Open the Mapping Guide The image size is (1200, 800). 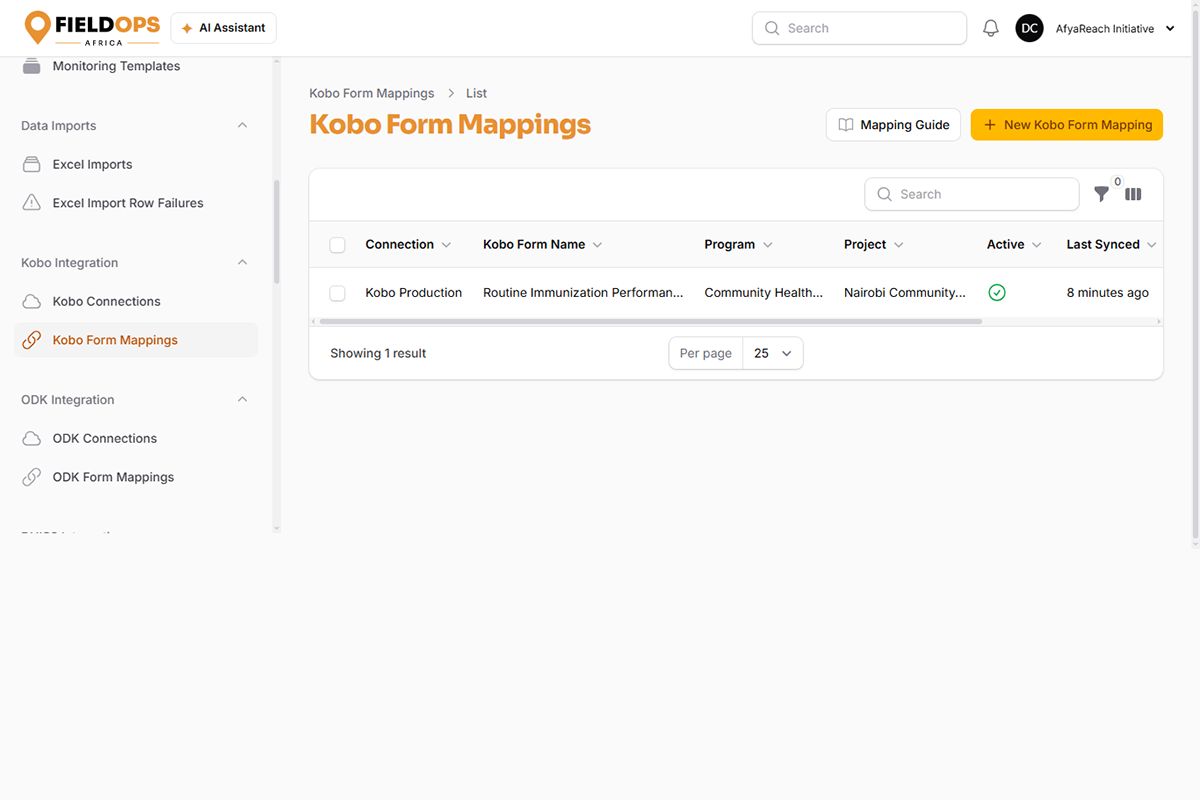pos(894,125)
